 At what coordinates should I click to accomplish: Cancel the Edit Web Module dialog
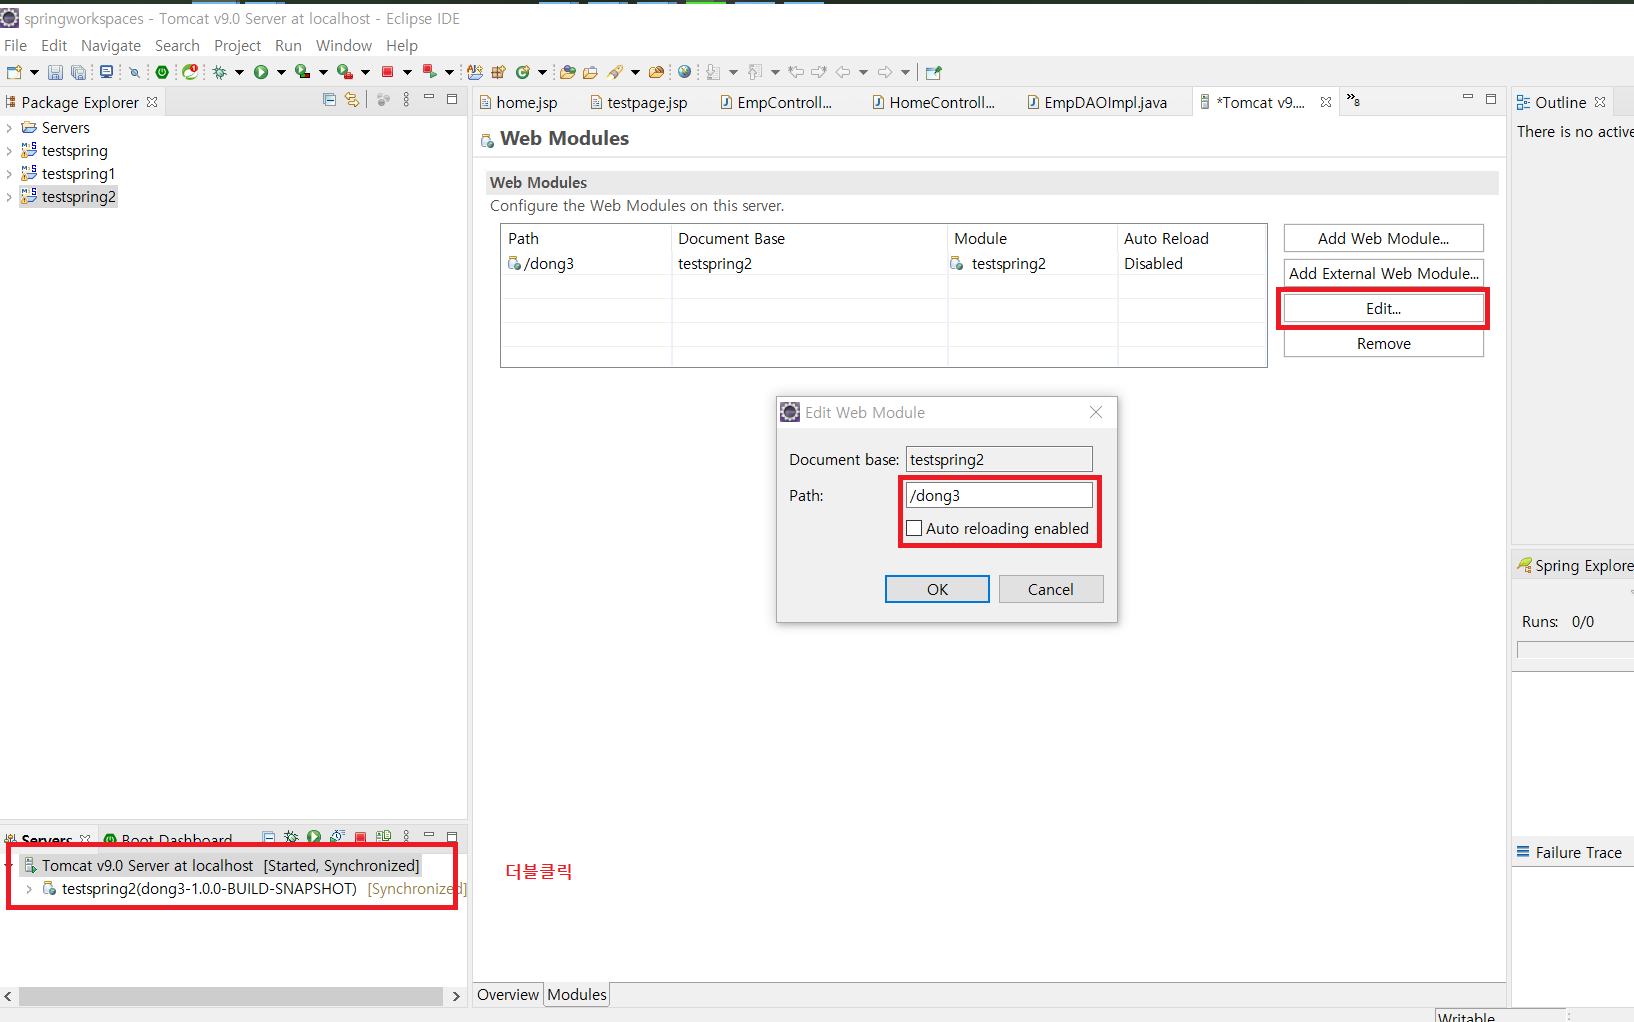1051,589
